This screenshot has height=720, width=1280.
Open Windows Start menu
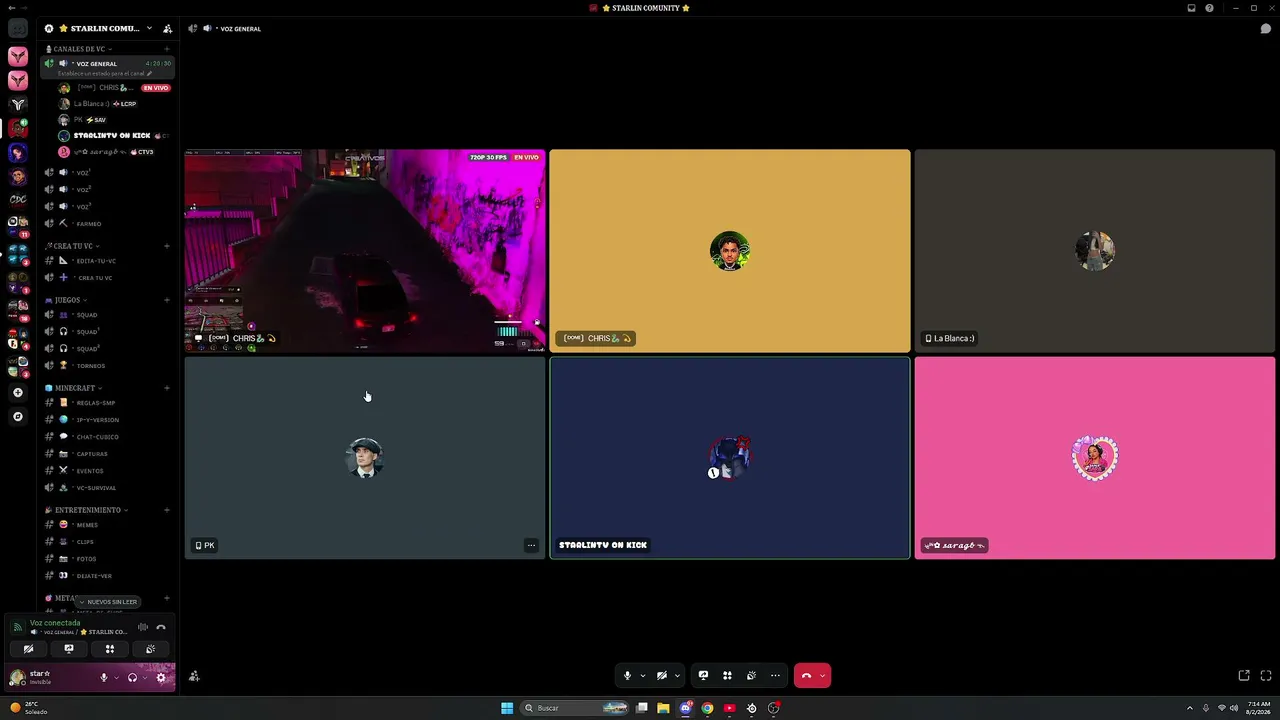(x=507, y=708)
